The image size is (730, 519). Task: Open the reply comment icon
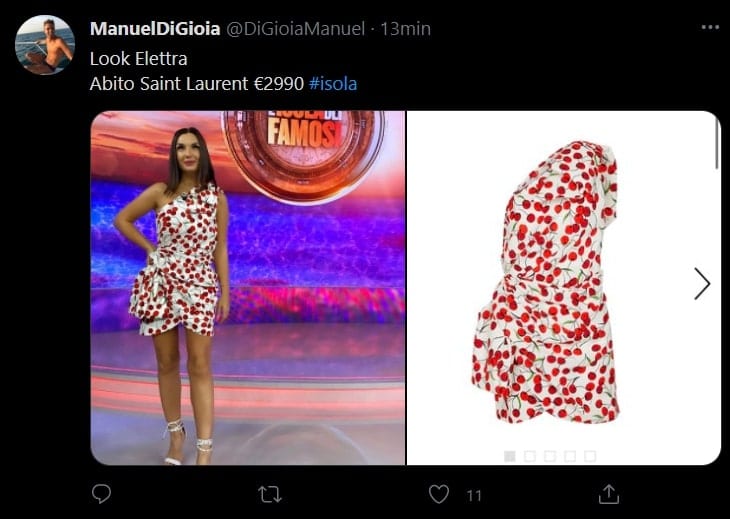(x=101, y=494)
